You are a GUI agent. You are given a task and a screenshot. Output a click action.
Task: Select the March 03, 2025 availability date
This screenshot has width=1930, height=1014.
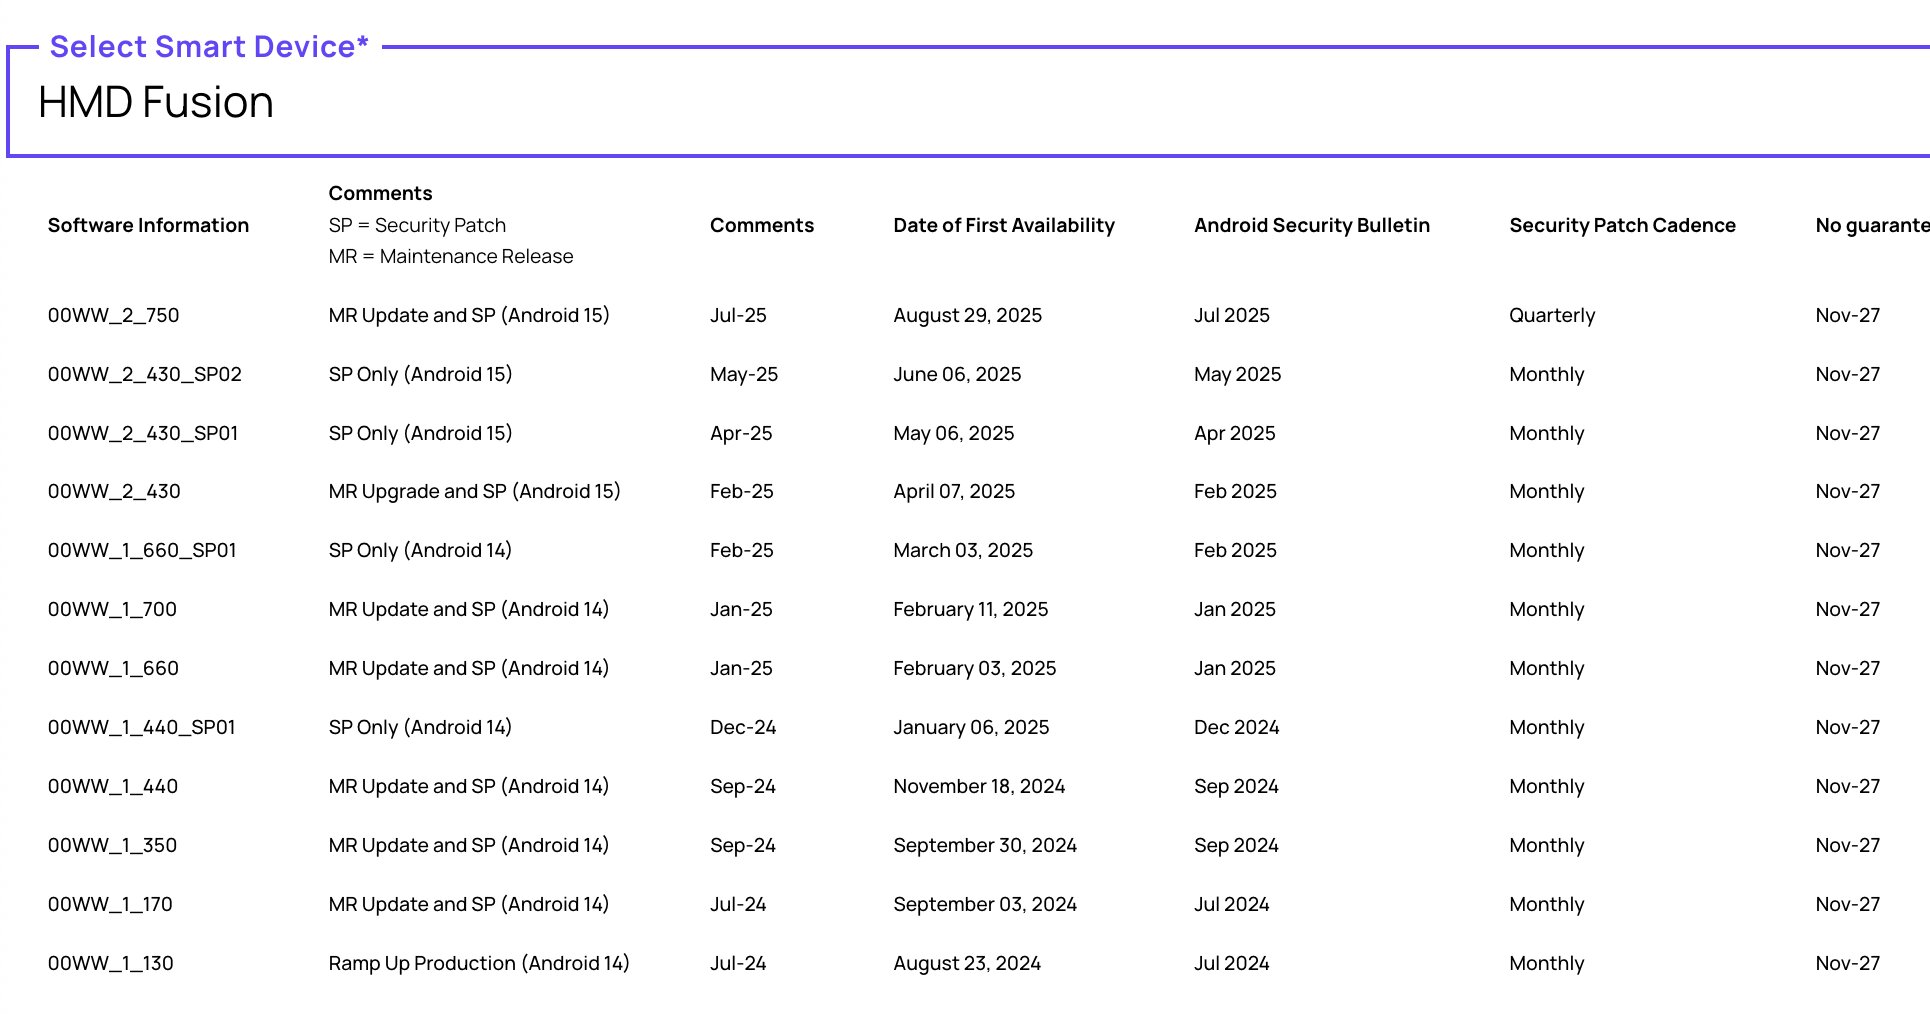963,550
